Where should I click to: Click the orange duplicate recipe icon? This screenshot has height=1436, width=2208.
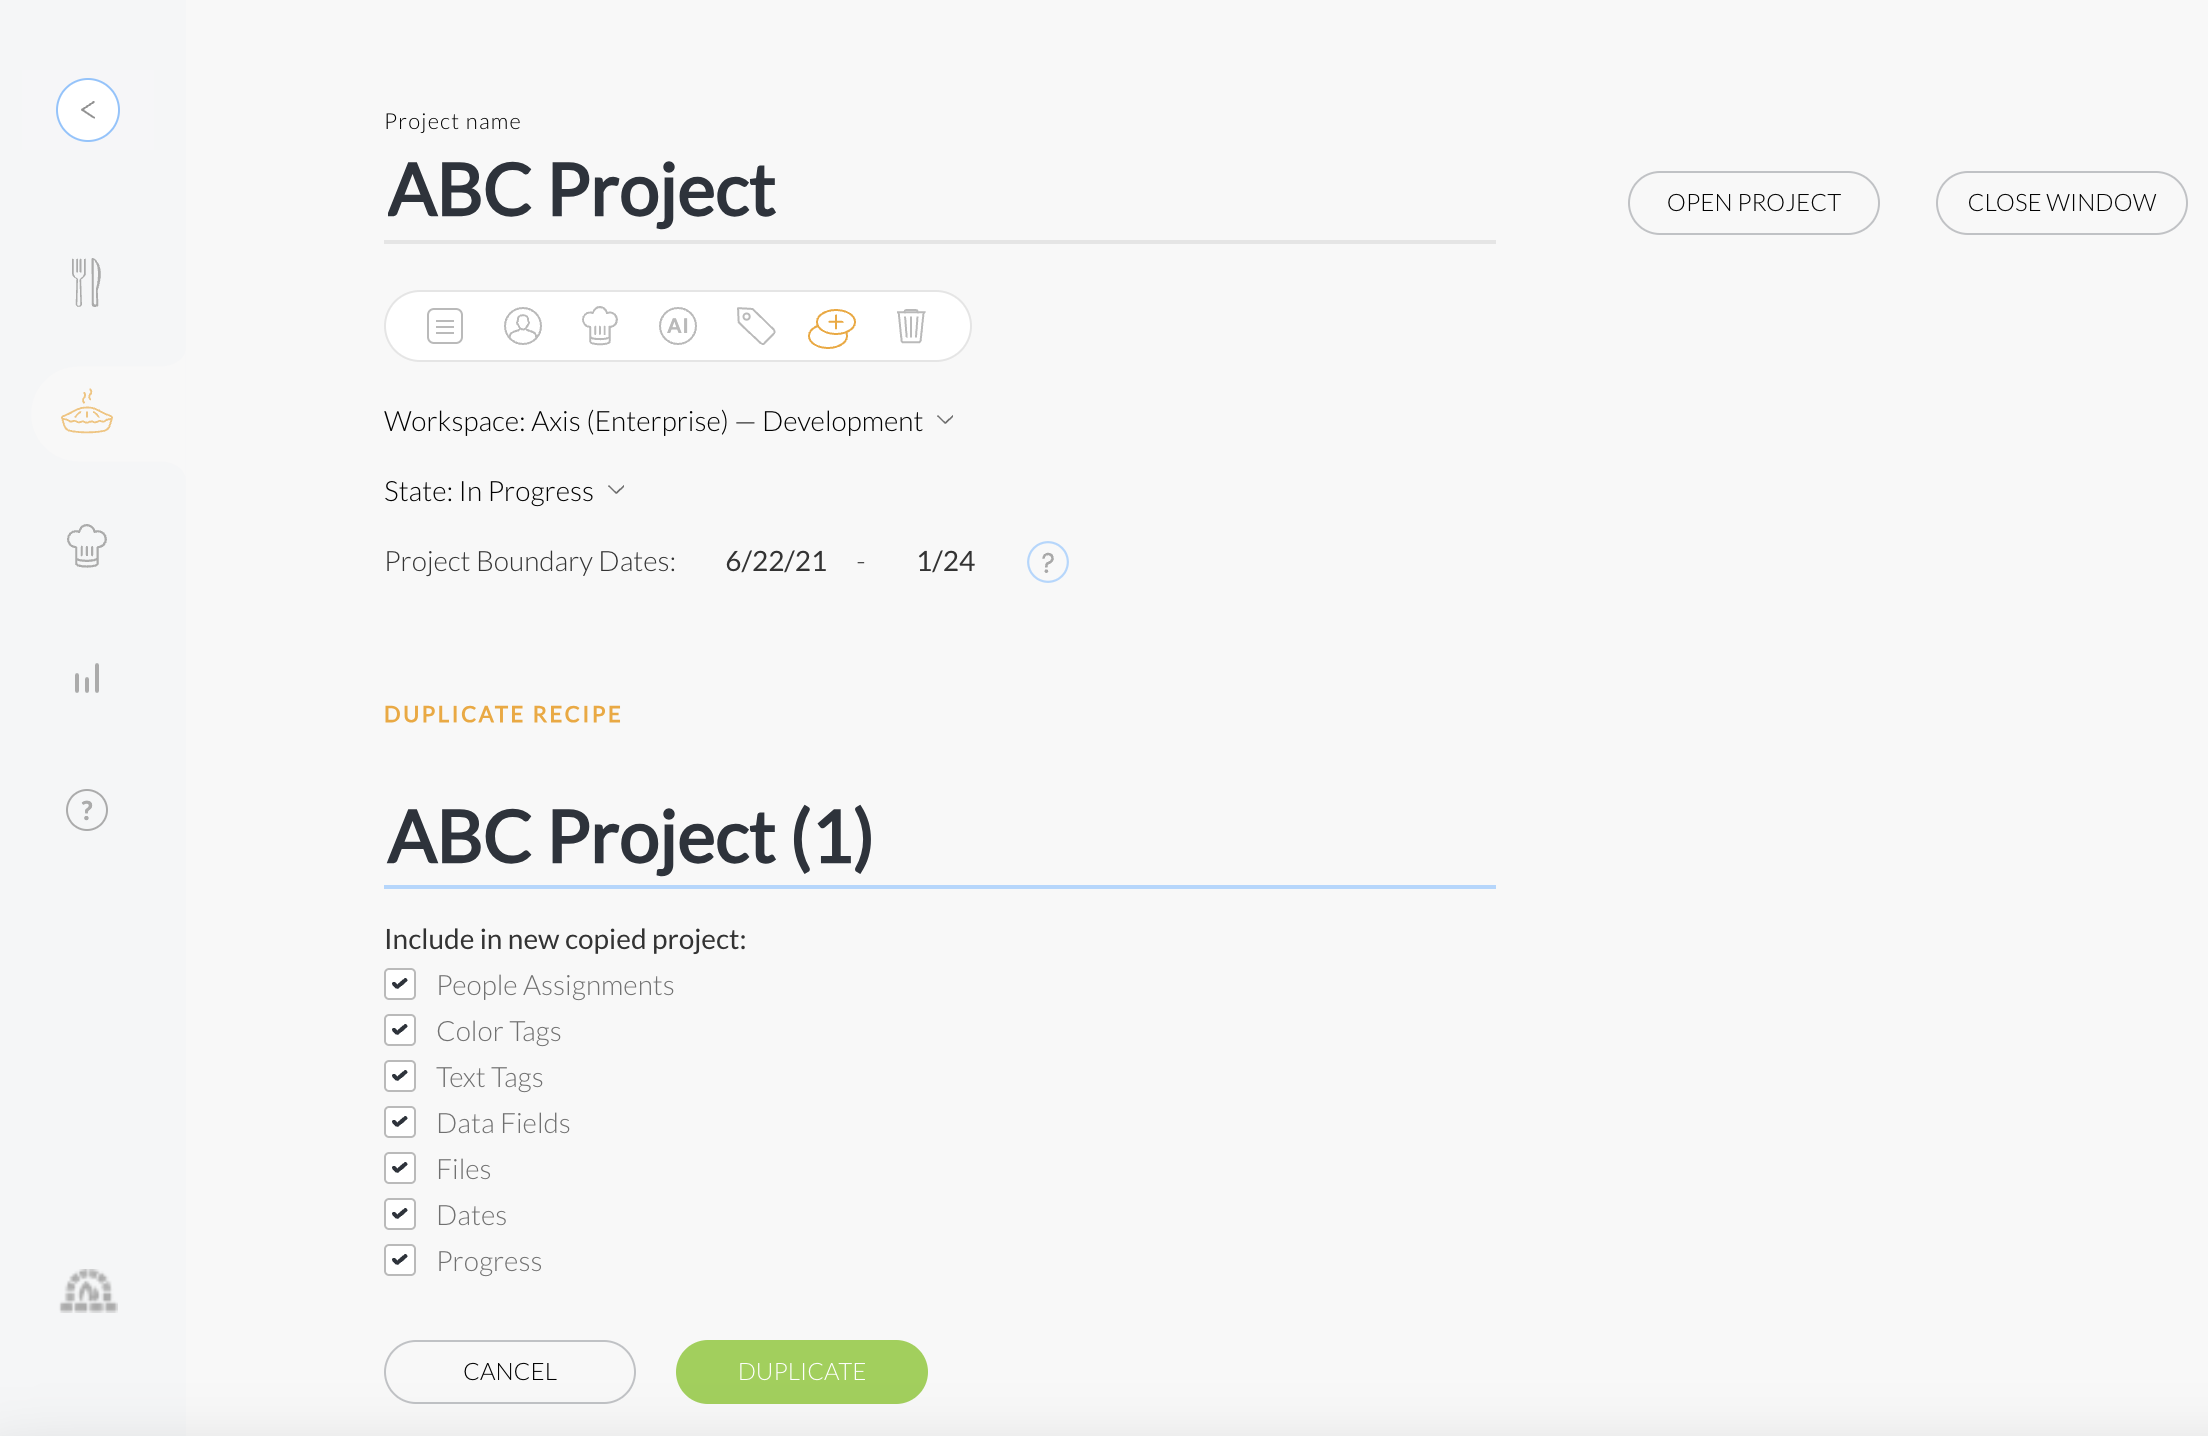click(832, 327)
